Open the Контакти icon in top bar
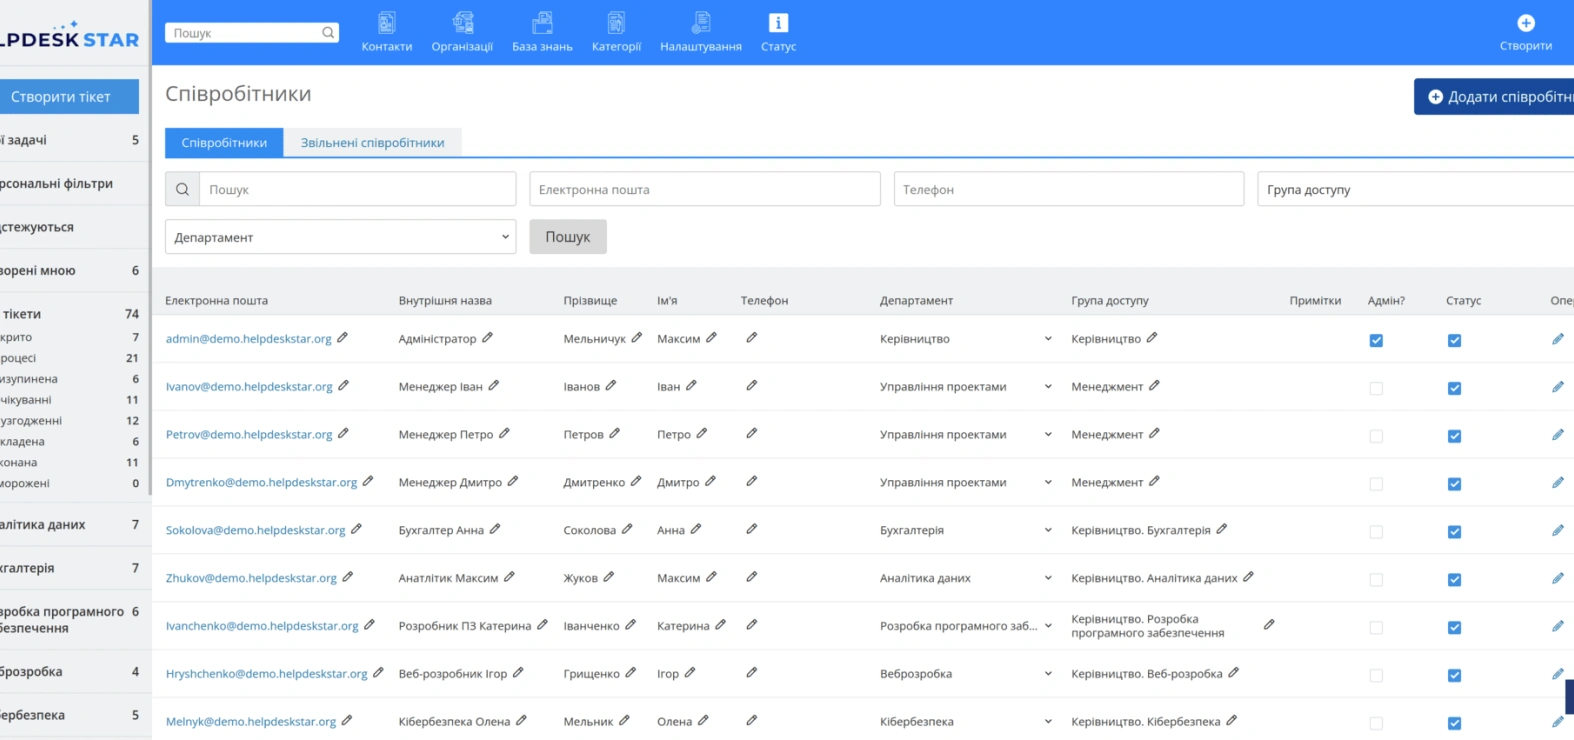The image size is (1574, 740). 386,22
